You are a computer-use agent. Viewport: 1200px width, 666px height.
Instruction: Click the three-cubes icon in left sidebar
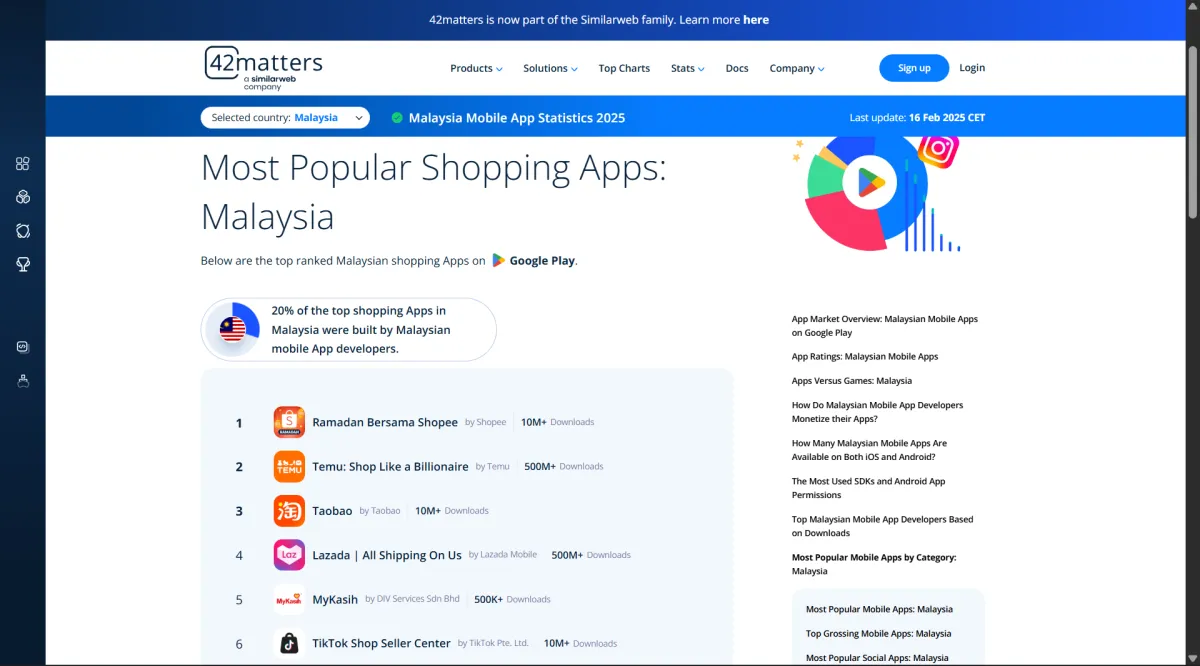point(23,197)
